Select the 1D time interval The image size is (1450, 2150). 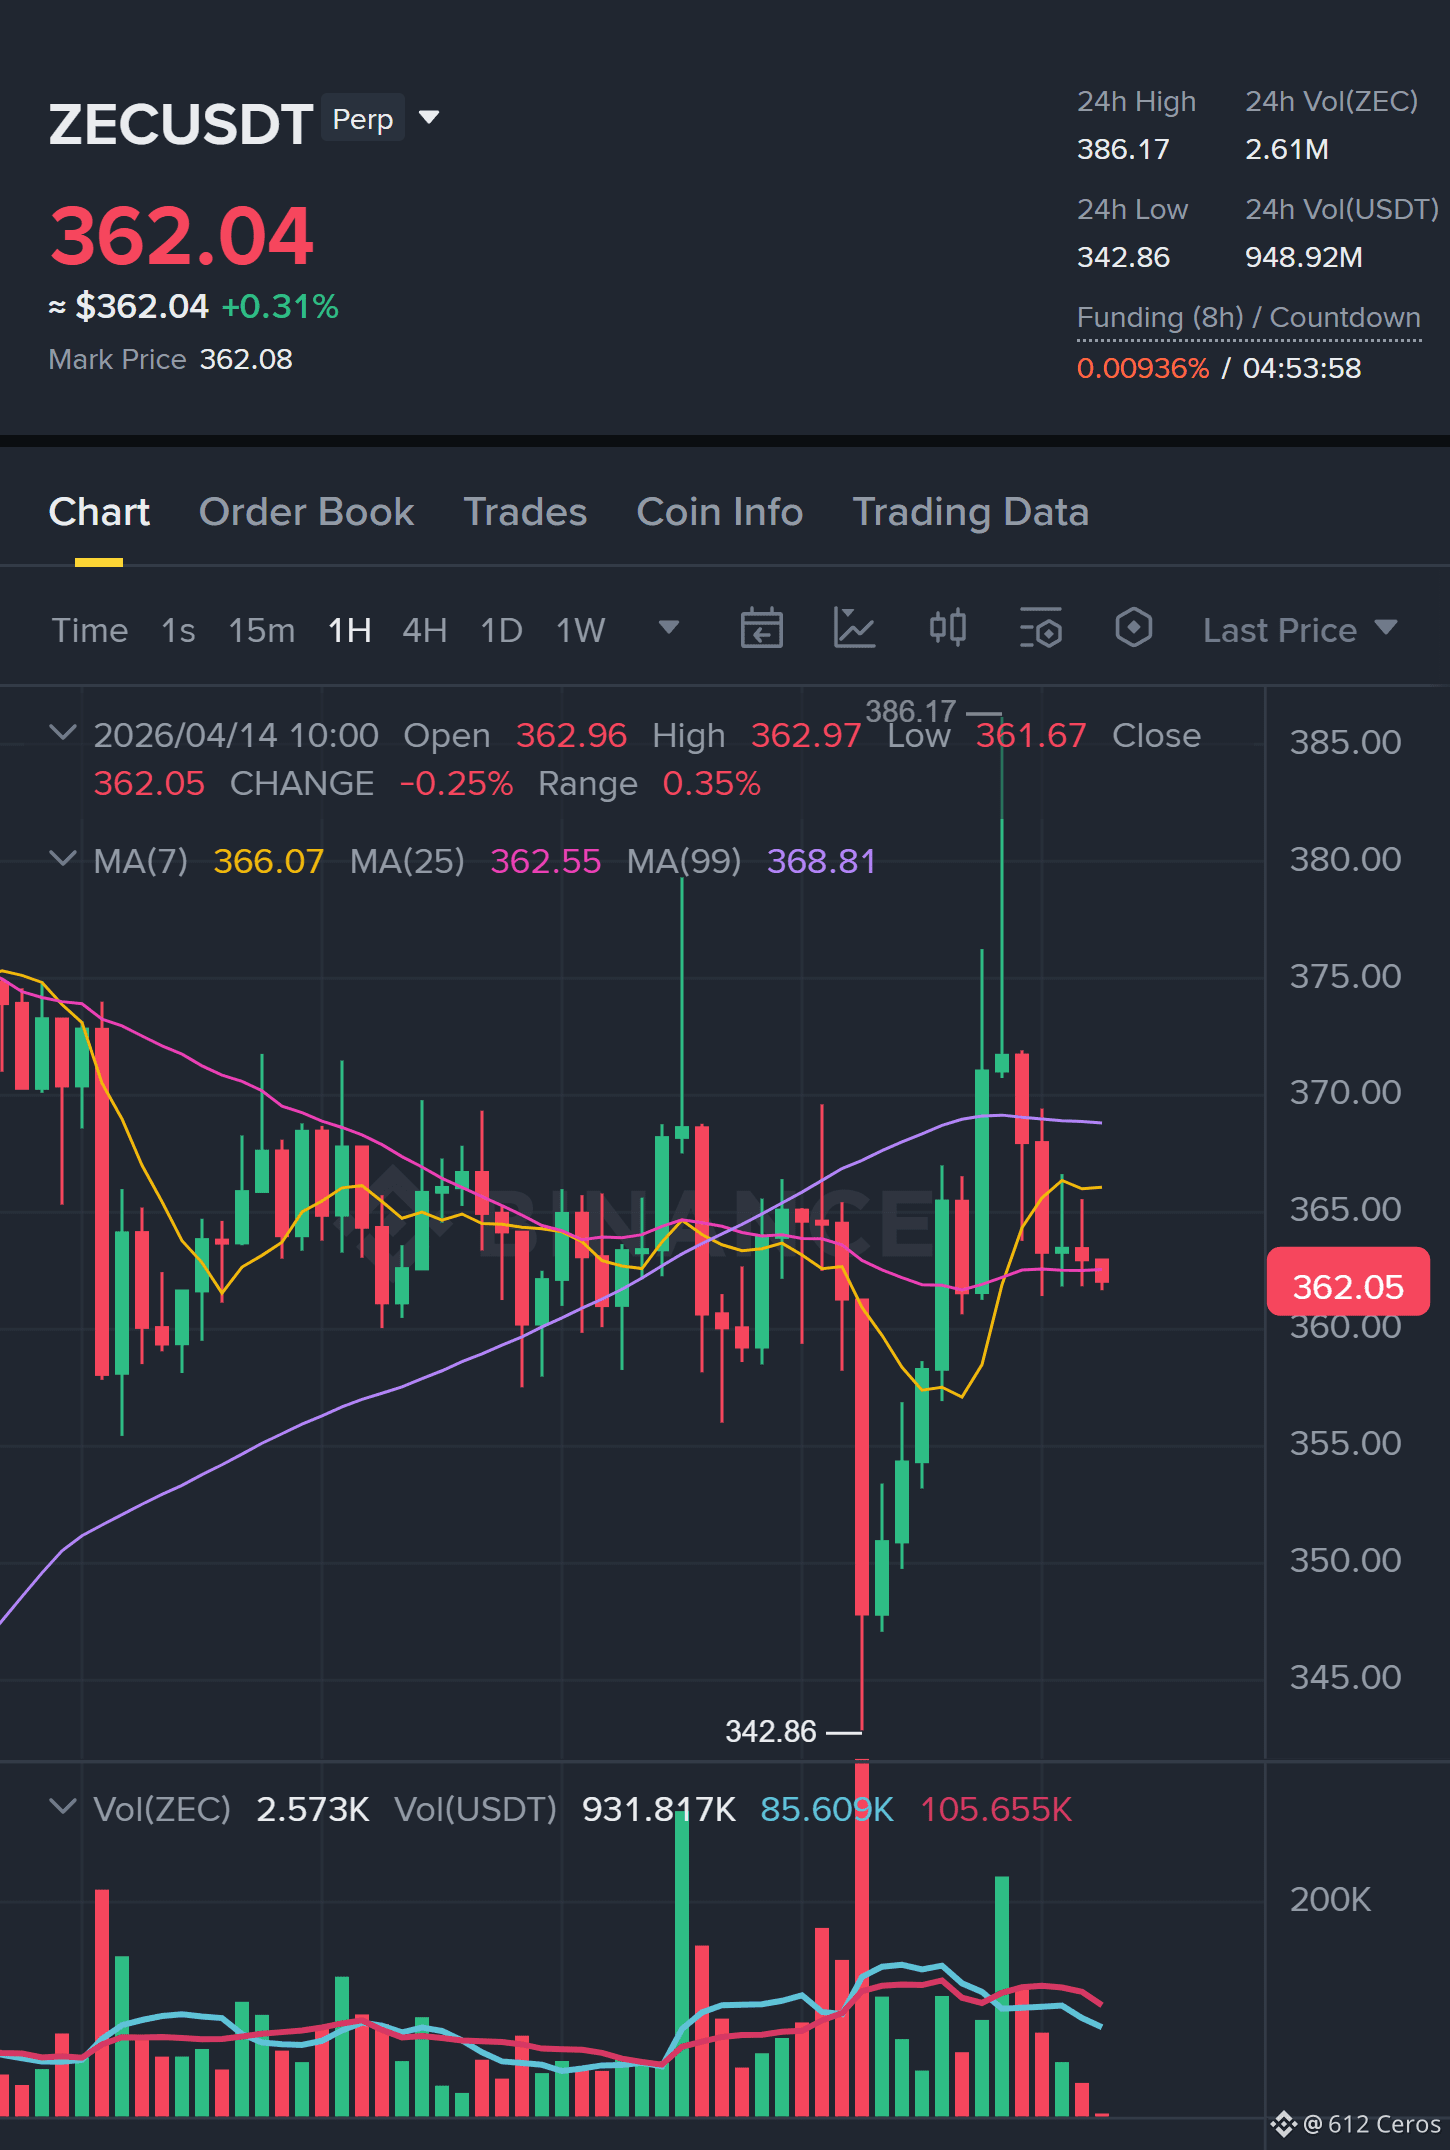(x=501, y=630)
